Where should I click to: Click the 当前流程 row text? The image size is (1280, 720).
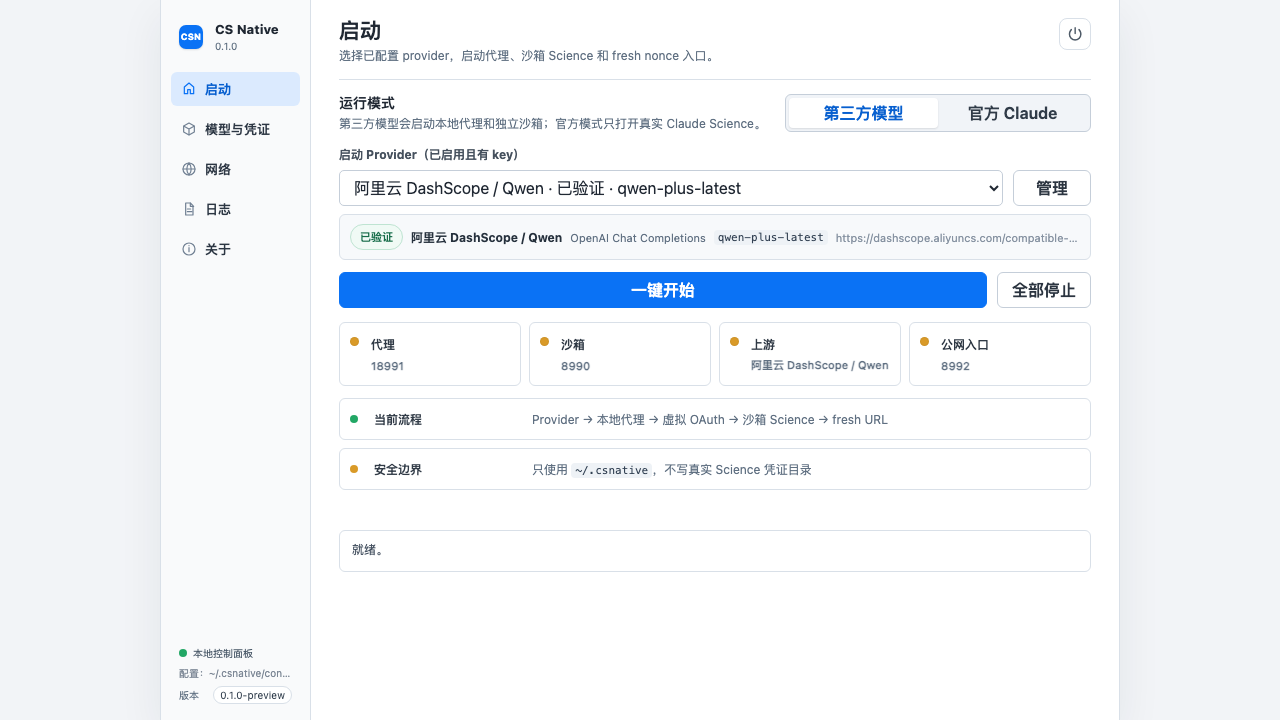710,420
